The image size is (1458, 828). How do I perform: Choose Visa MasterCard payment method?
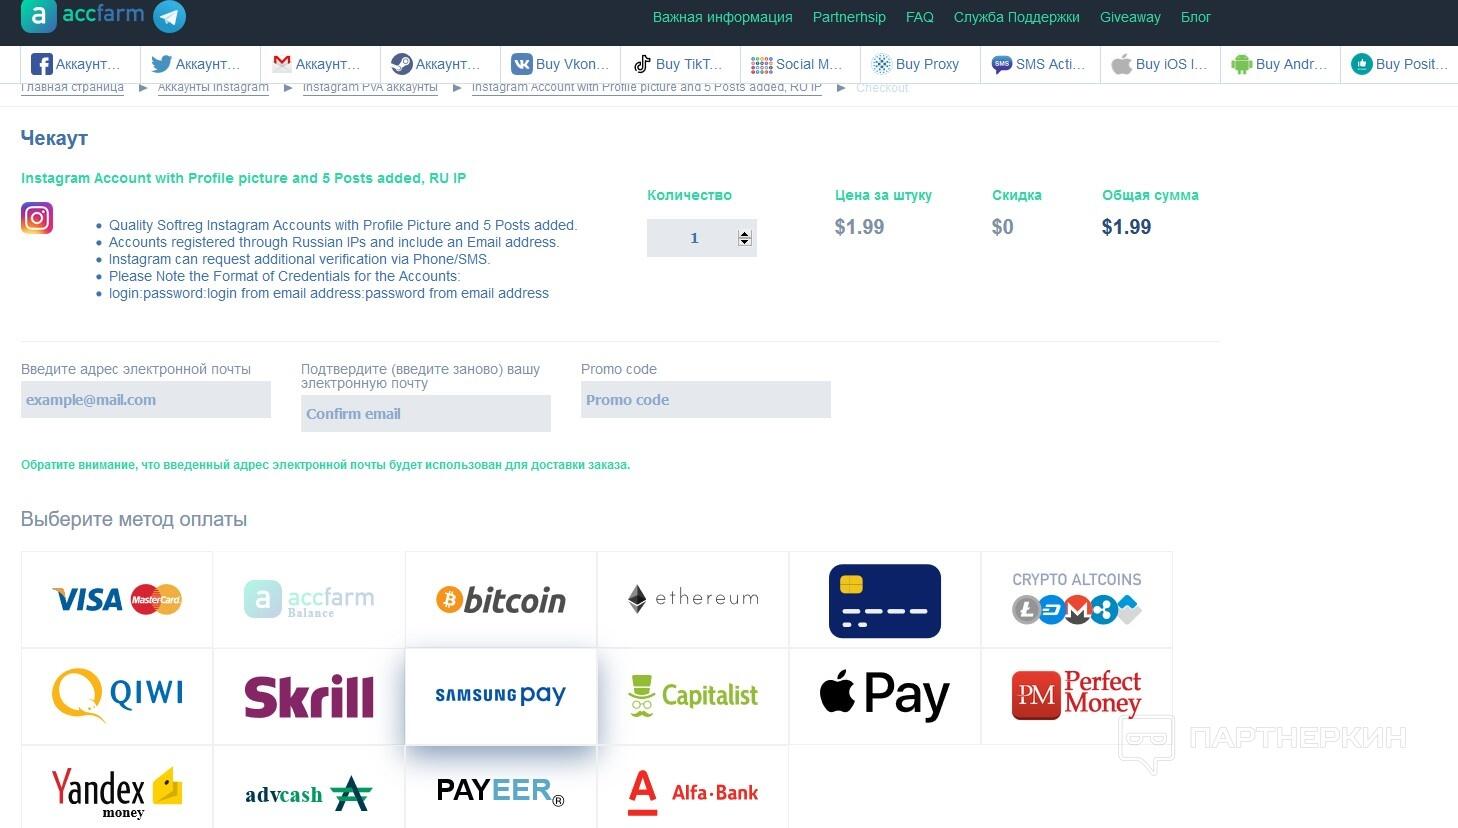[x=117, y=600]
